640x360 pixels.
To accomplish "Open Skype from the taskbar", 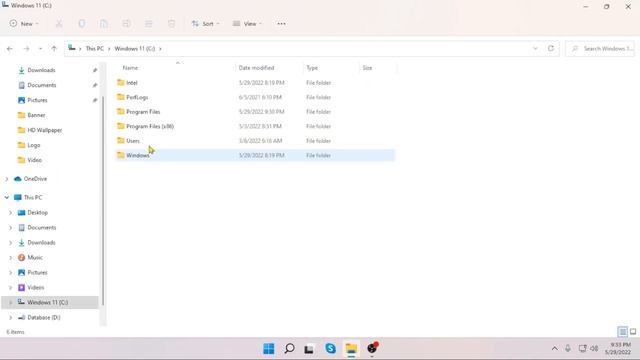I will (331, 349).
